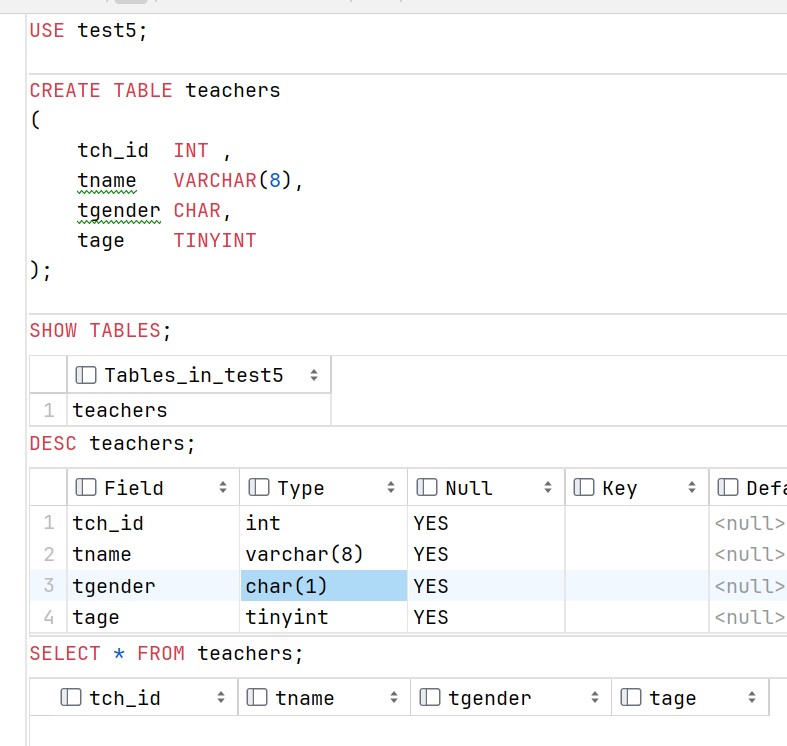Sort the Key column using its arrows
Viewport: 787px width, 746px height.
(x=692, y=487)
